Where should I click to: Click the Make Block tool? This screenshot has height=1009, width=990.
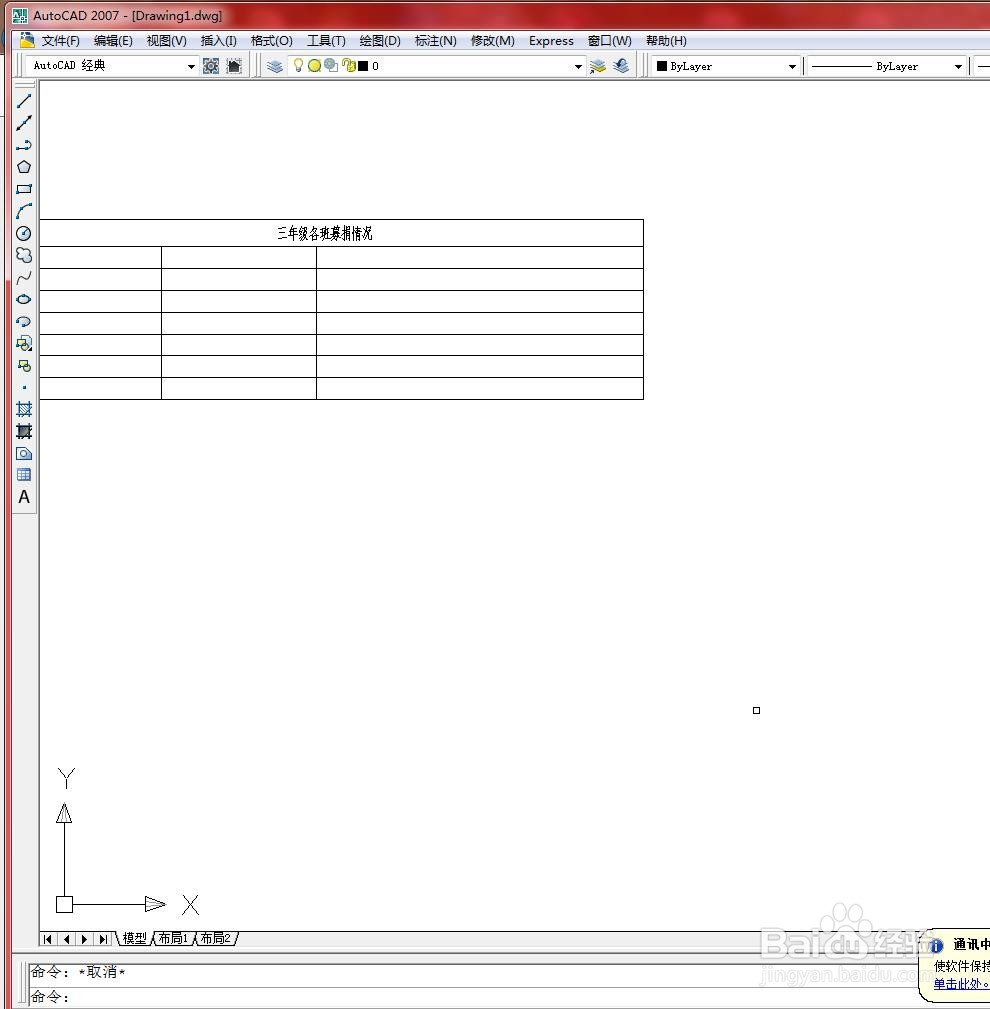pos(24,366)
